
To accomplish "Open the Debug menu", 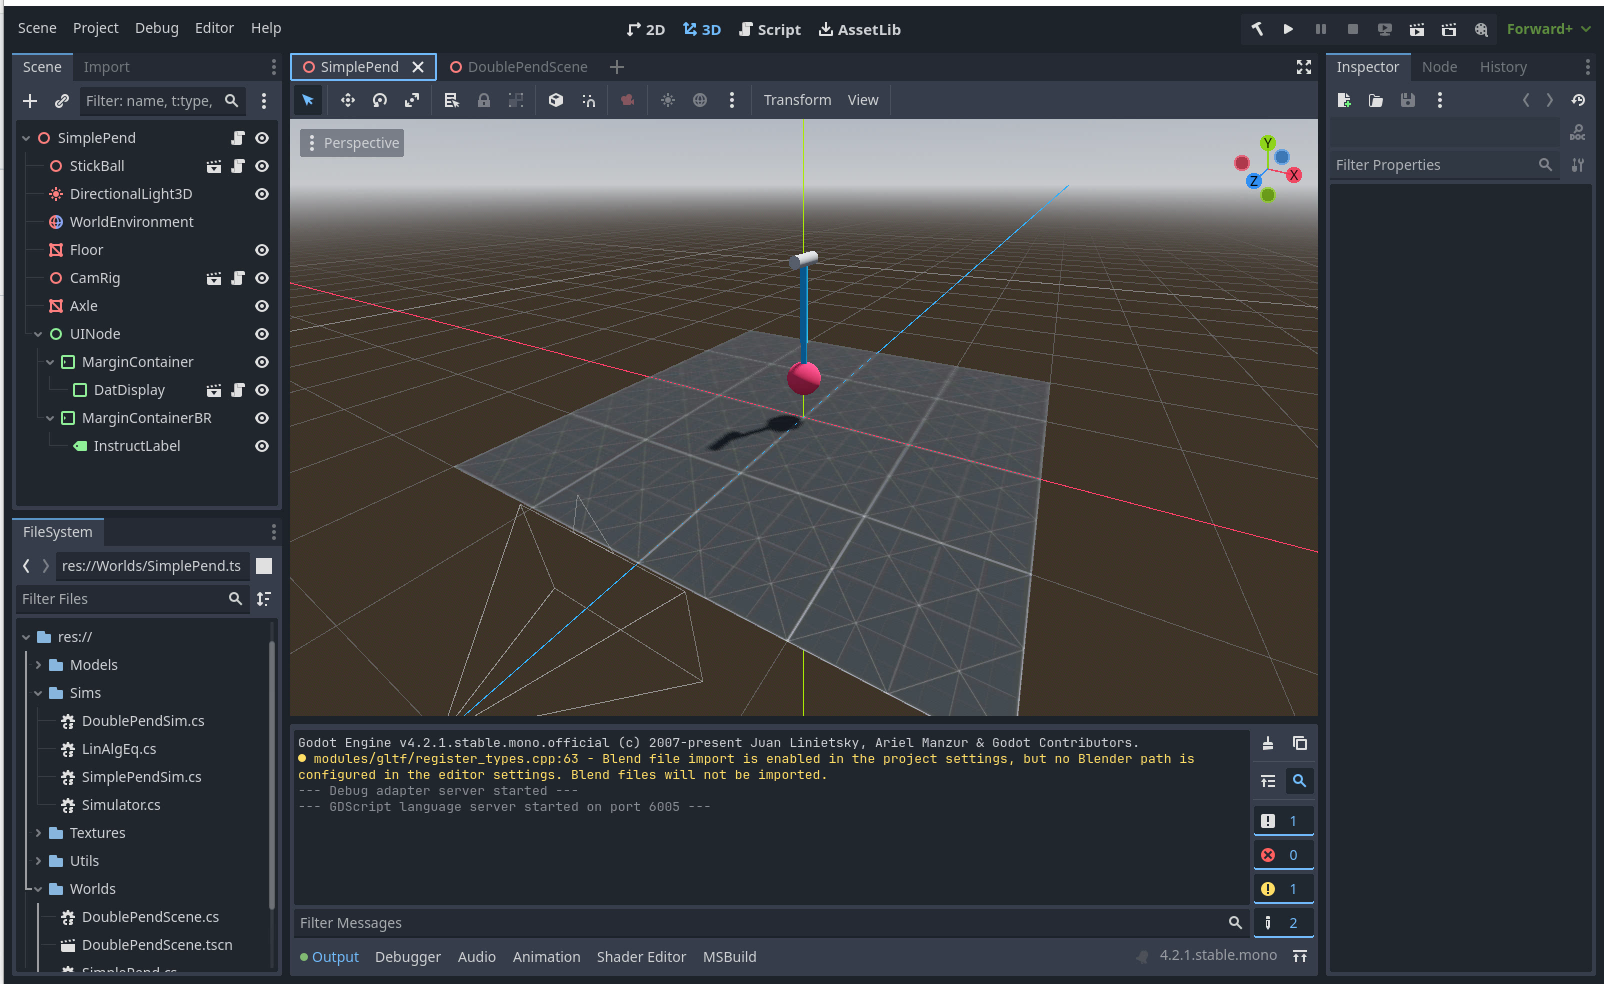I will coord(157,28).
